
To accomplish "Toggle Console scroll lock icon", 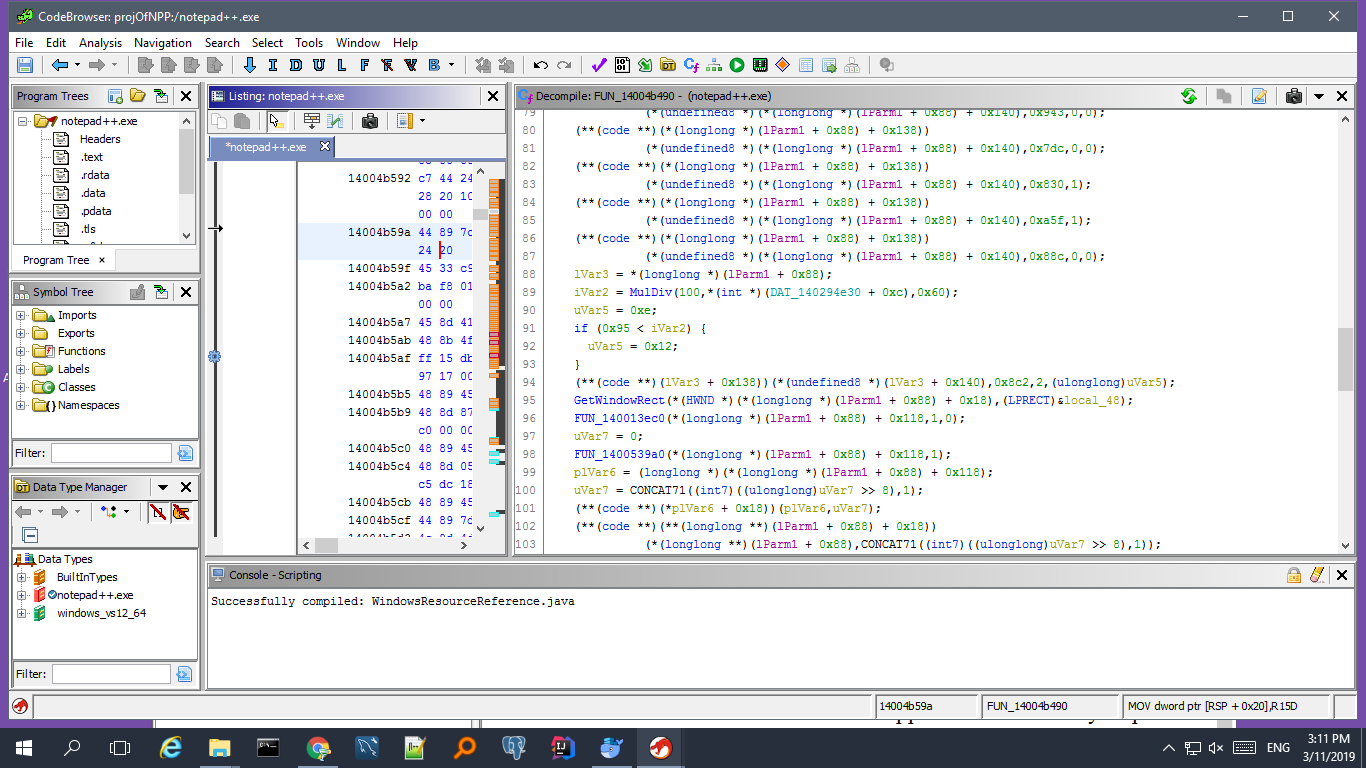I will point(1294,575).
